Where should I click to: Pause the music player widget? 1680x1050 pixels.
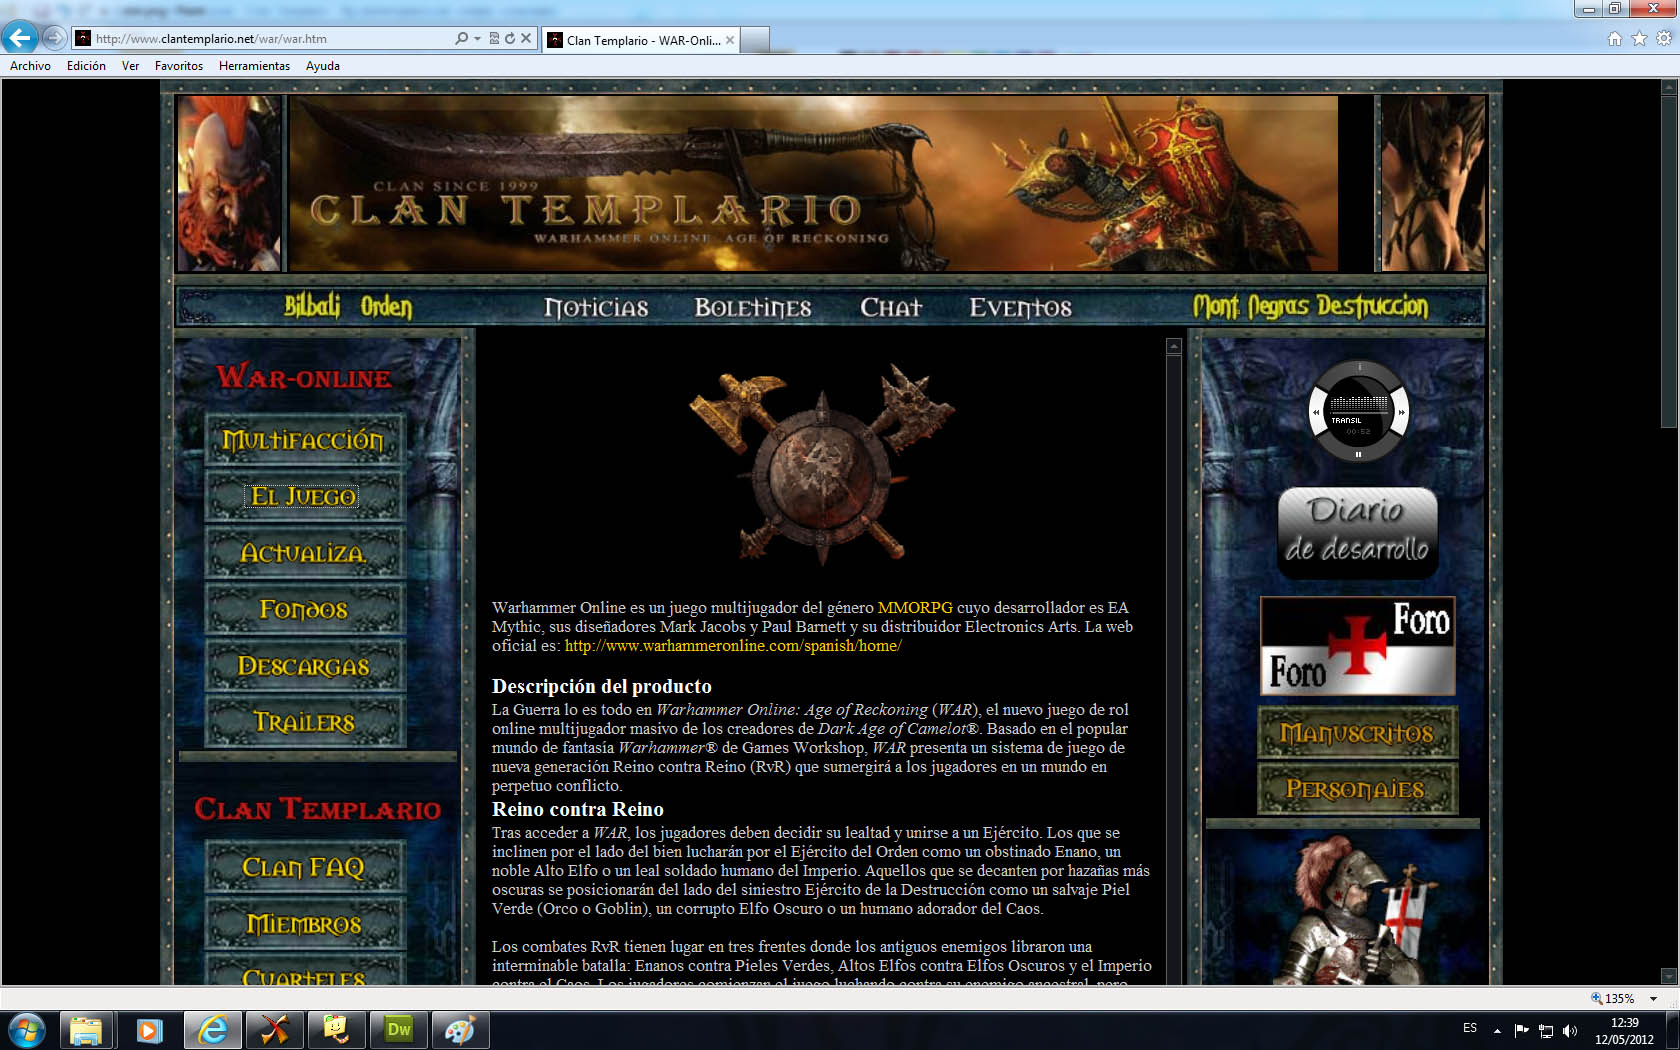[x=1358, y=454]
